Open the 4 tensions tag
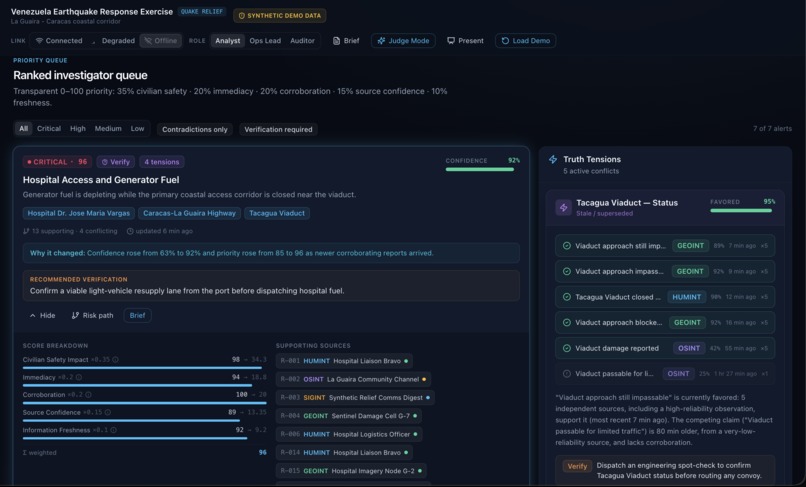This screenshot has height=487, width=806. [x=161, y=162]
